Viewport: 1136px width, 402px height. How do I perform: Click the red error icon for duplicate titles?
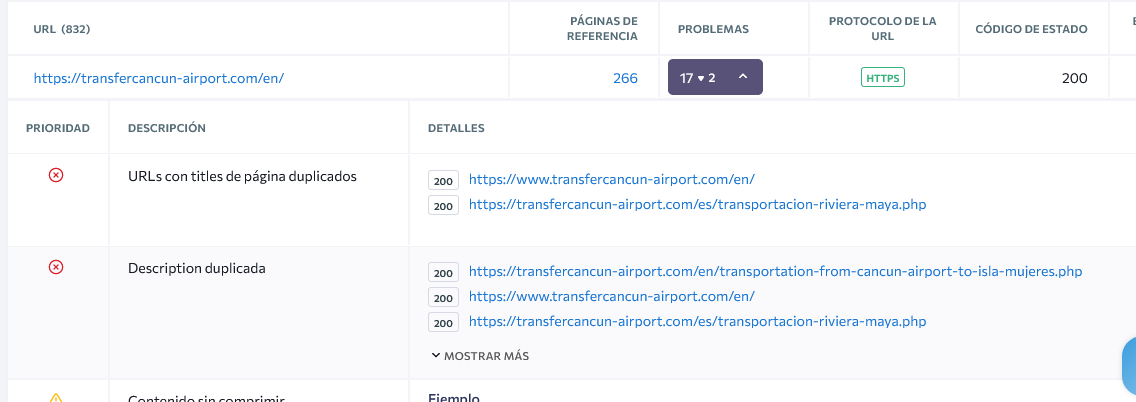pyautogui.click(x=56, y=175)
